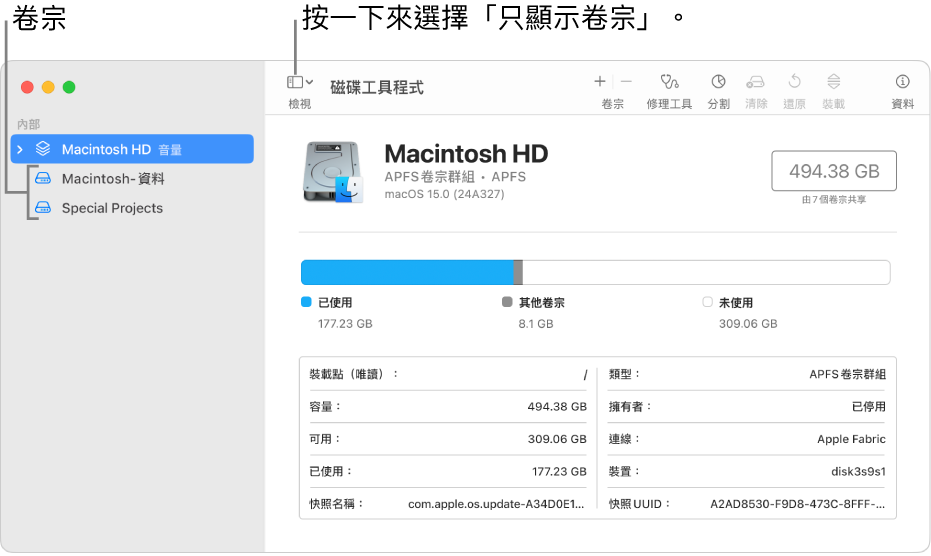931x556 pixels.
Task: Click the 由 7 個卷宗共享 caption
Action: 834,200
